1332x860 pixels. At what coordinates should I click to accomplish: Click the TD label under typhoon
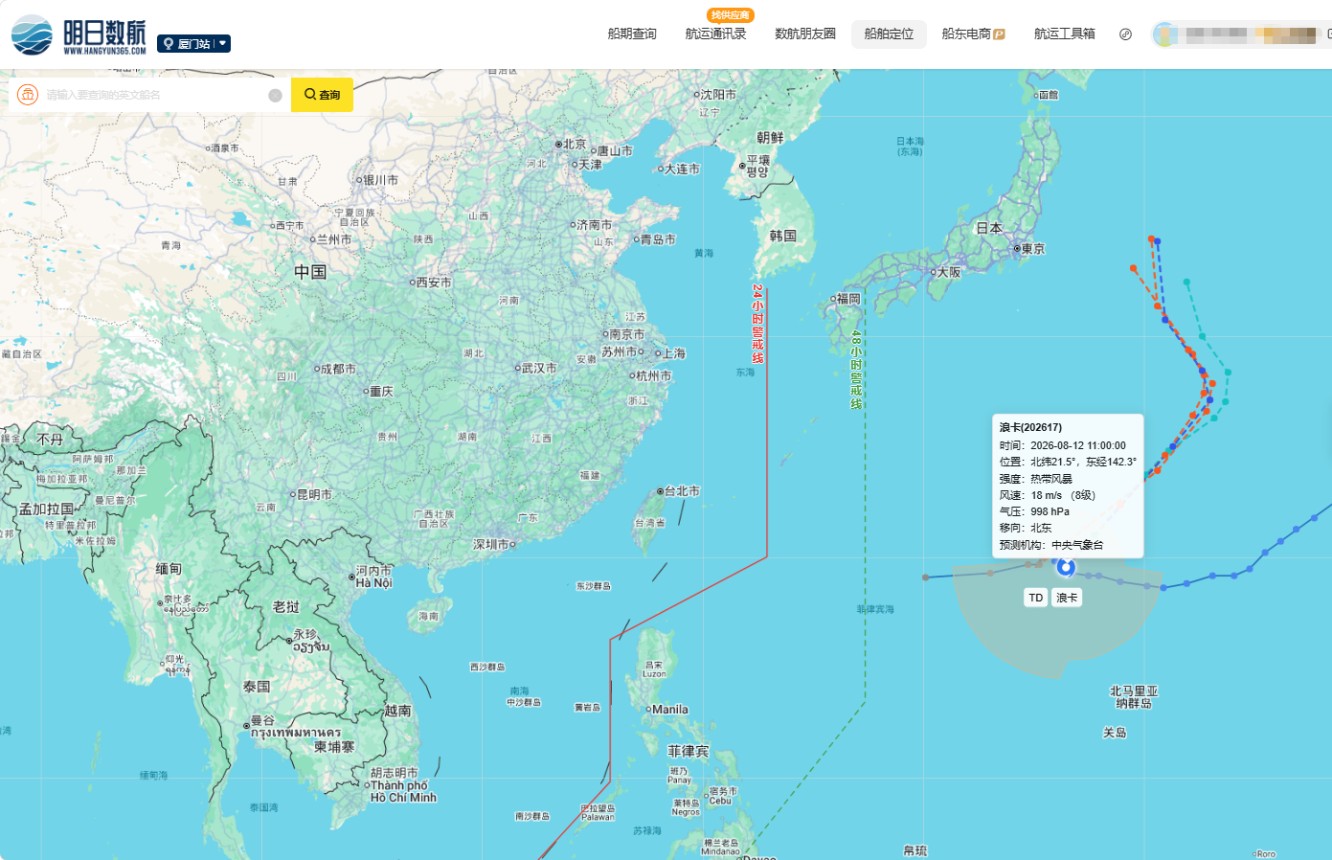[x=1036, y=598]
